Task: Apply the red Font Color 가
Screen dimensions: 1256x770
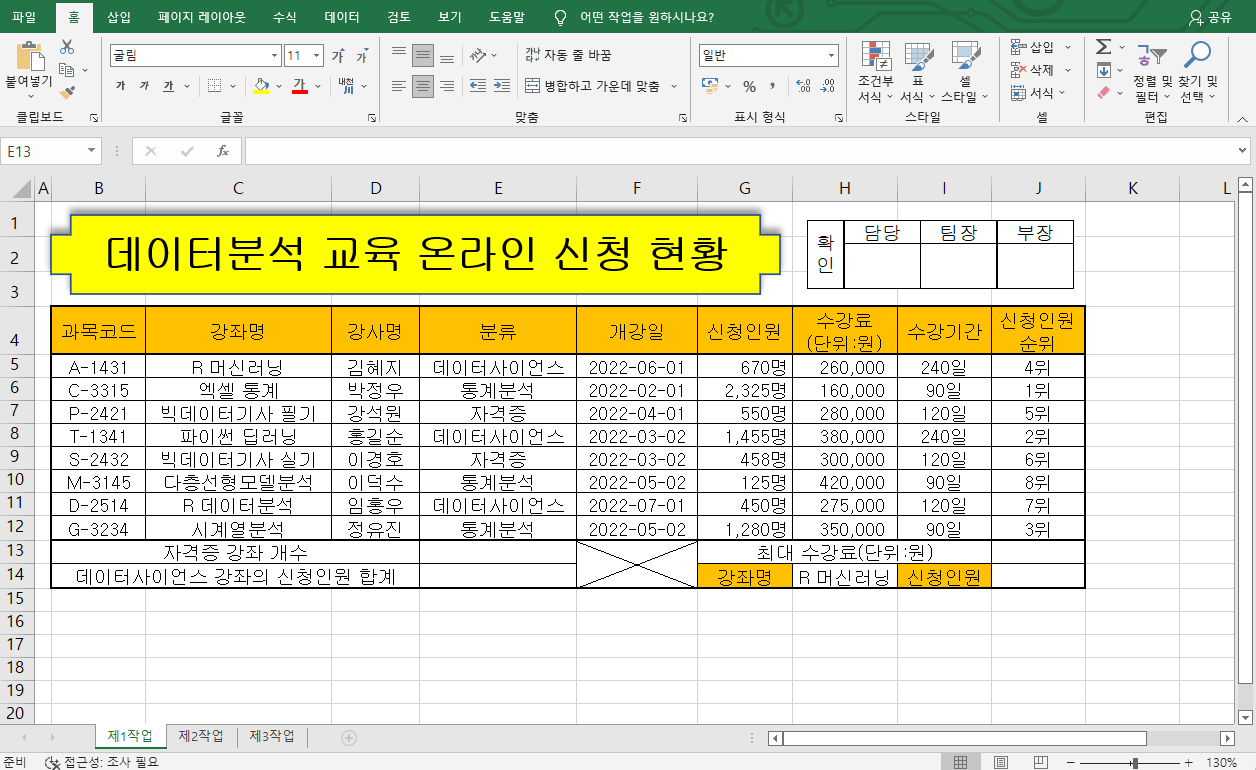Action: pyautogui.click(x=298, y=86)
